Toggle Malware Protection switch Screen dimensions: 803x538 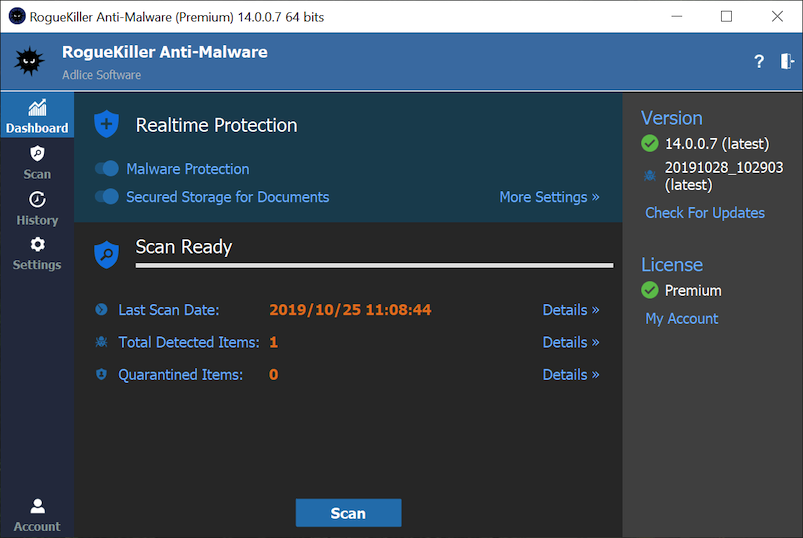coord(106,169)
